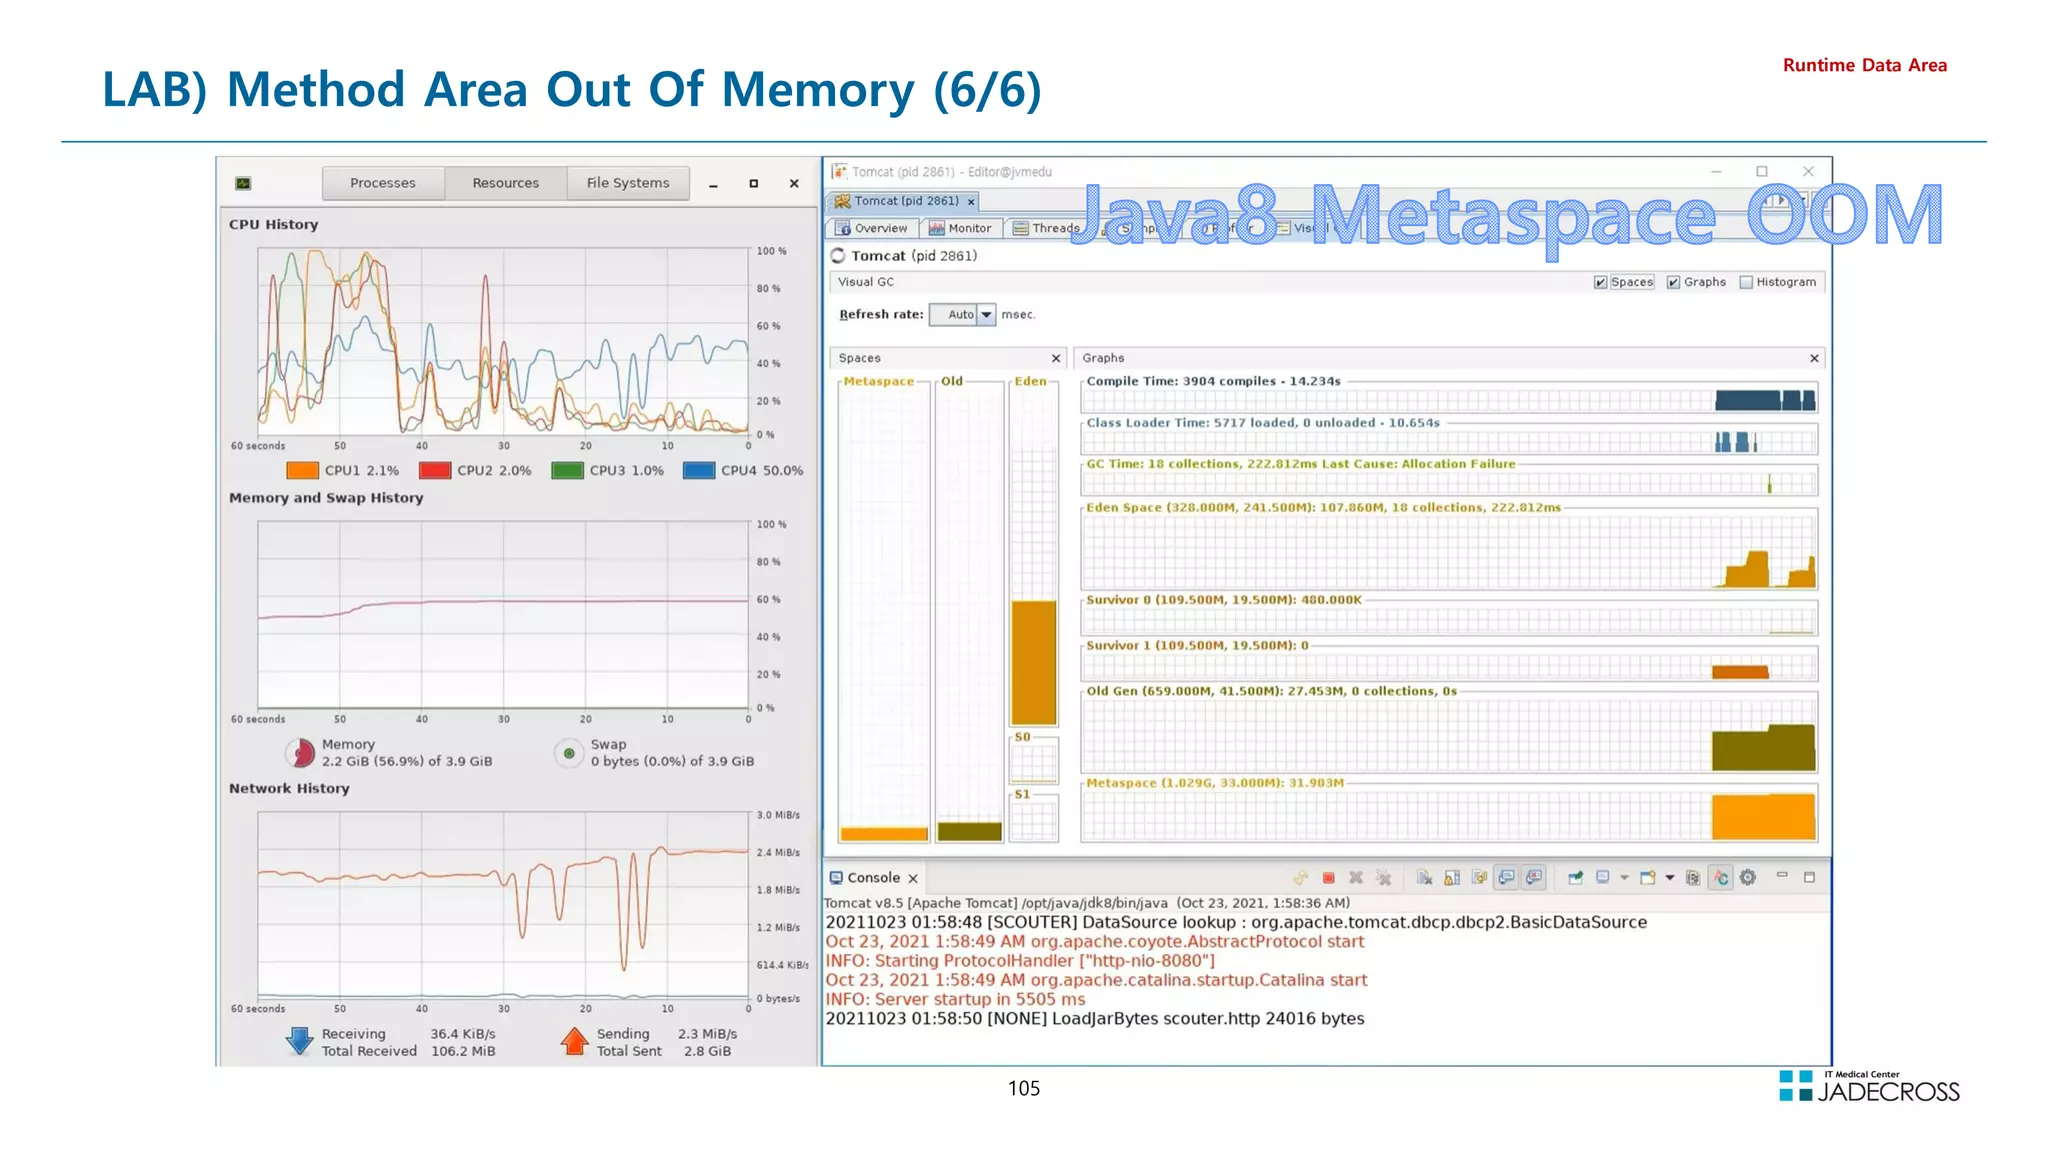Toggle Word Wrap icon in Console toolbar
Screen dimensions: 2048x1152
[1479, 878]
